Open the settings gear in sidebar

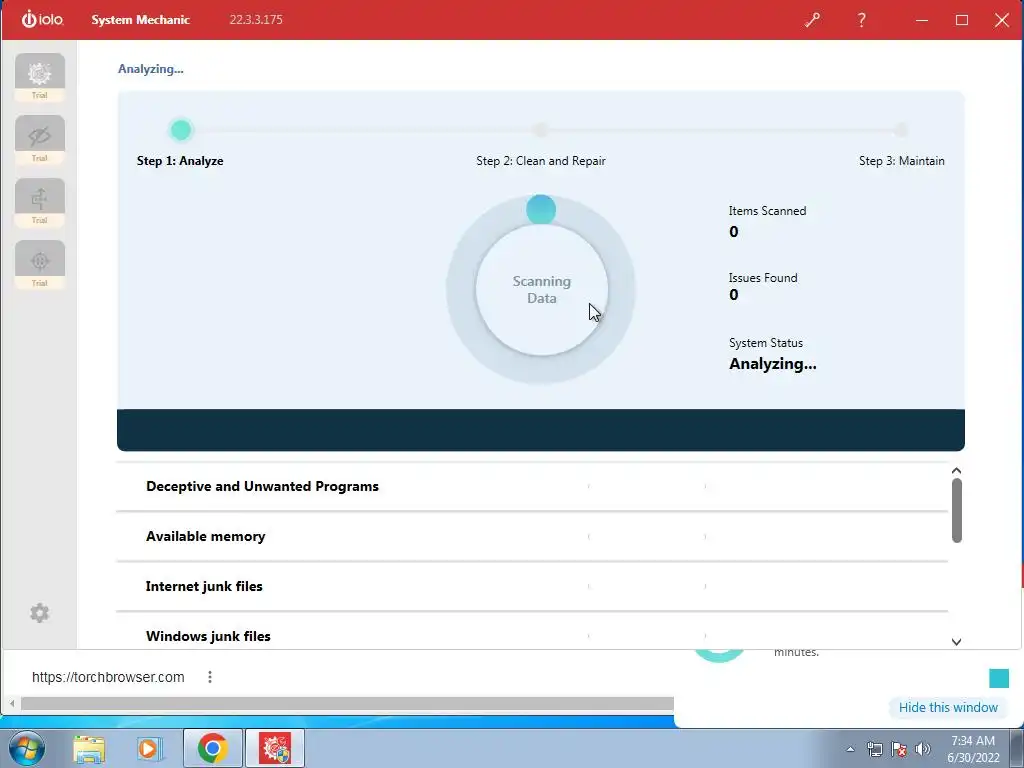coord(39,613)
